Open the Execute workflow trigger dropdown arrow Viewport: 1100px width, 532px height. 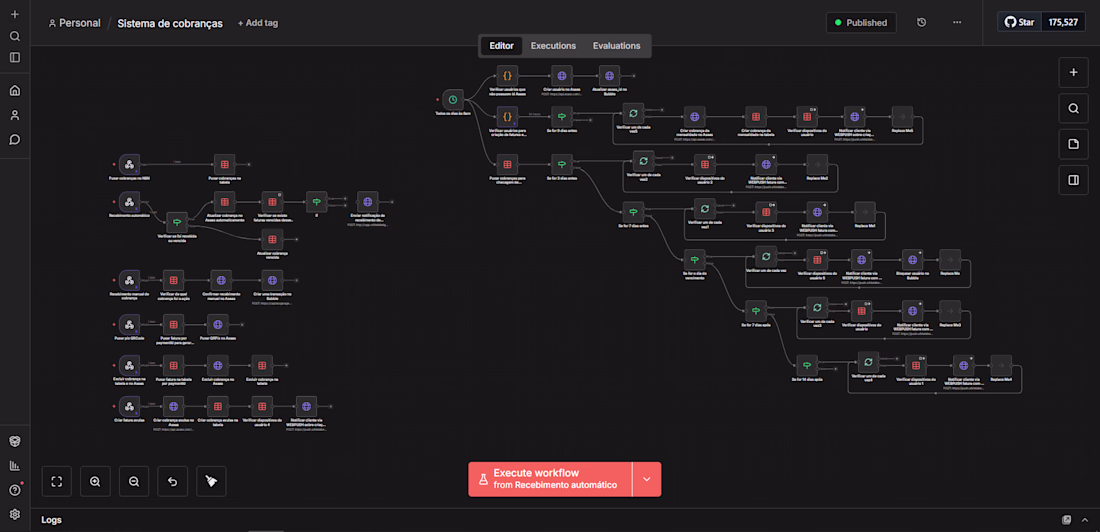647,479
